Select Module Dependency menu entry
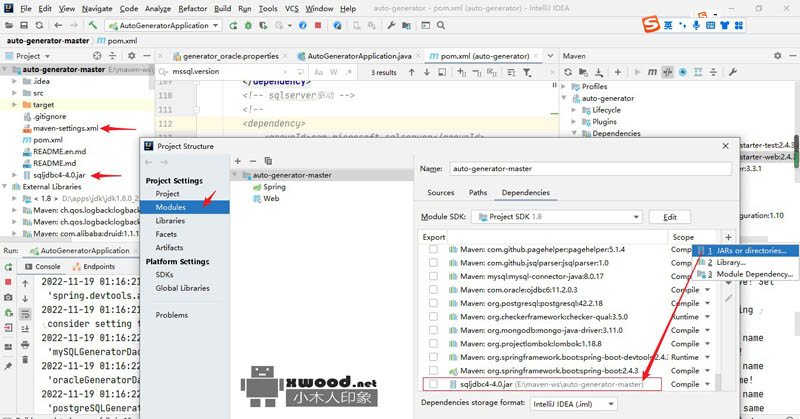Screen dimensions: 800x419 point(745,274)
